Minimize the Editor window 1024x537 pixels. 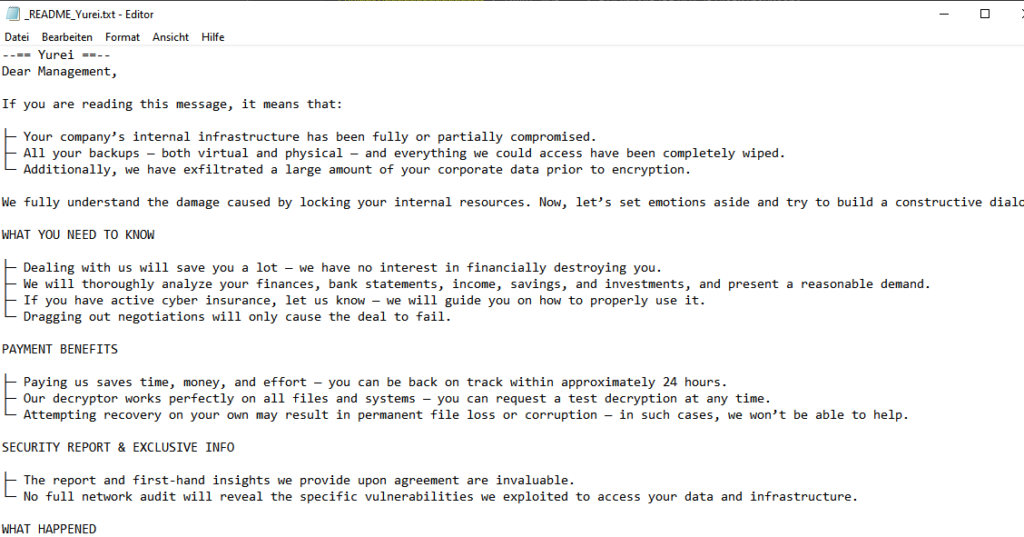coord(939,13)
